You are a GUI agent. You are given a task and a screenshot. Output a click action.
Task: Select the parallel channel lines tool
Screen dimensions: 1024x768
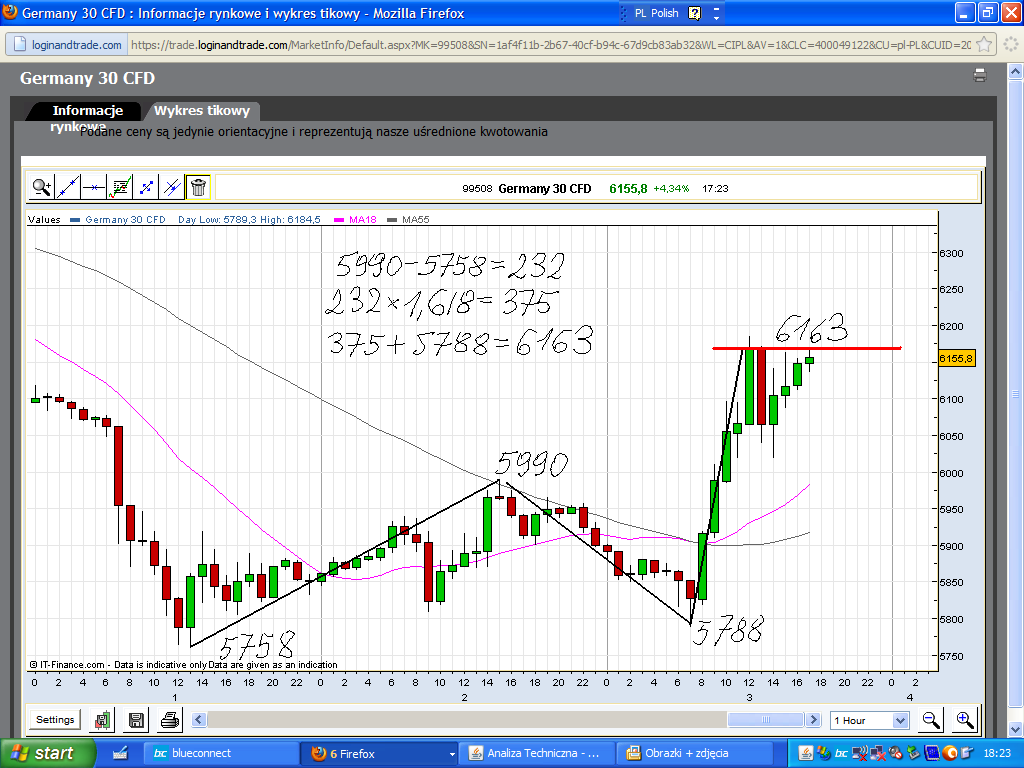(x=172, y=187)
